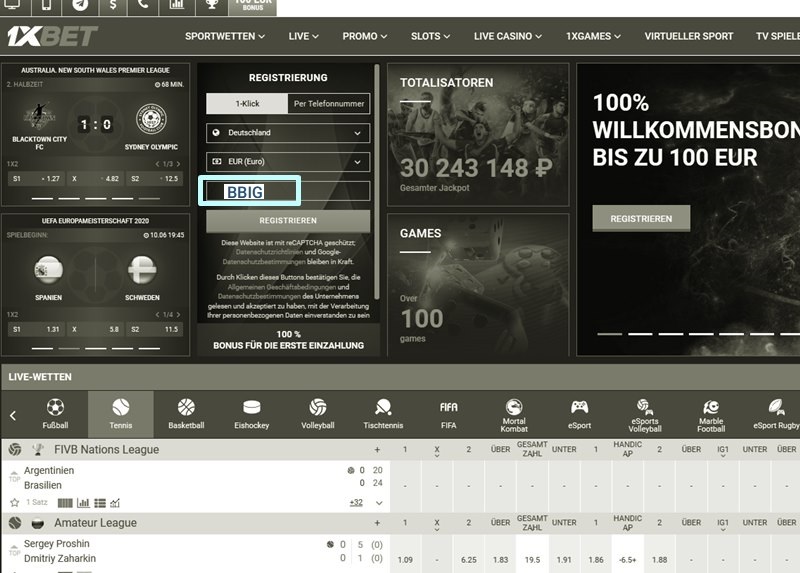Open the Deutschland country dropdown
This screenshot has width=800, height=573.
288,133
